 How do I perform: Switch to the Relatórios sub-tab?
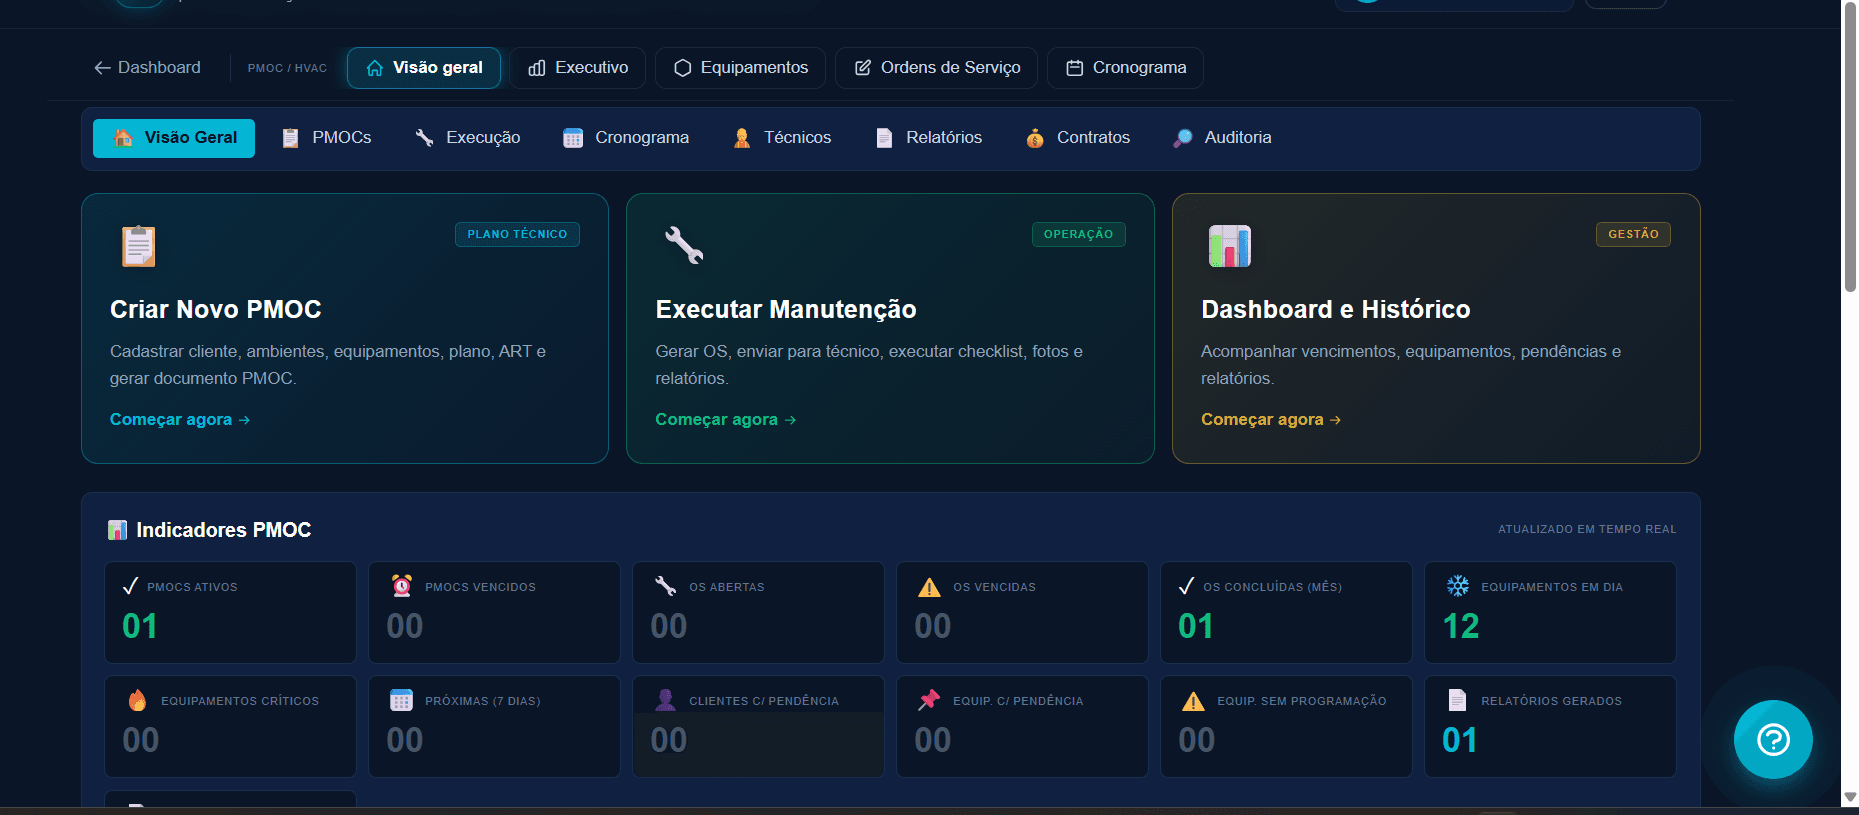point(929,138)
